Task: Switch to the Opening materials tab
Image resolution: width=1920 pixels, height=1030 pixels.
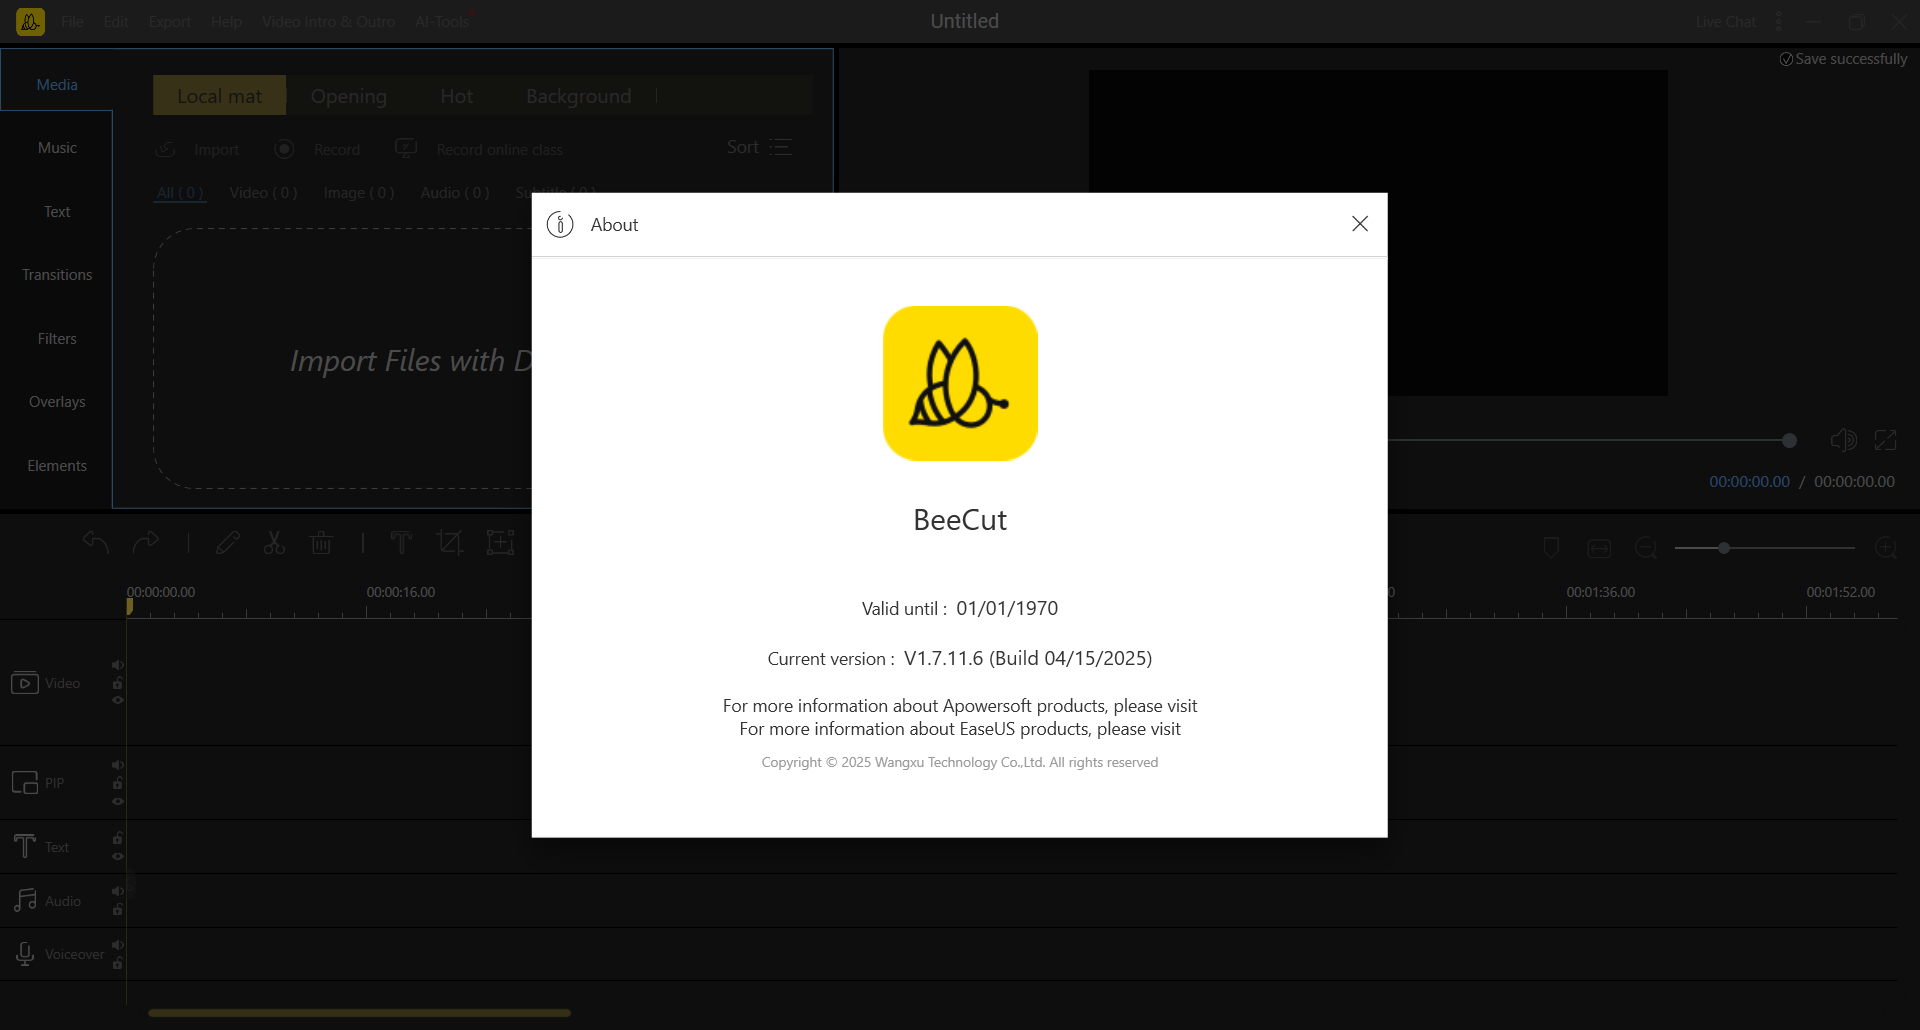Action: [x=348, y=96]
